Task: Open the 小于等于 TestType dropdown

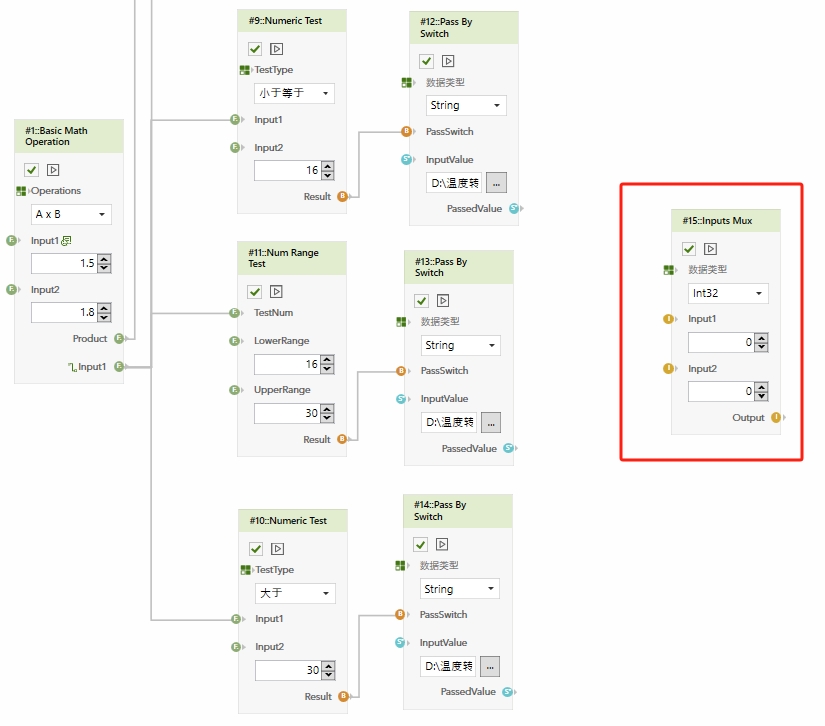Action: (x=294, y=93)
